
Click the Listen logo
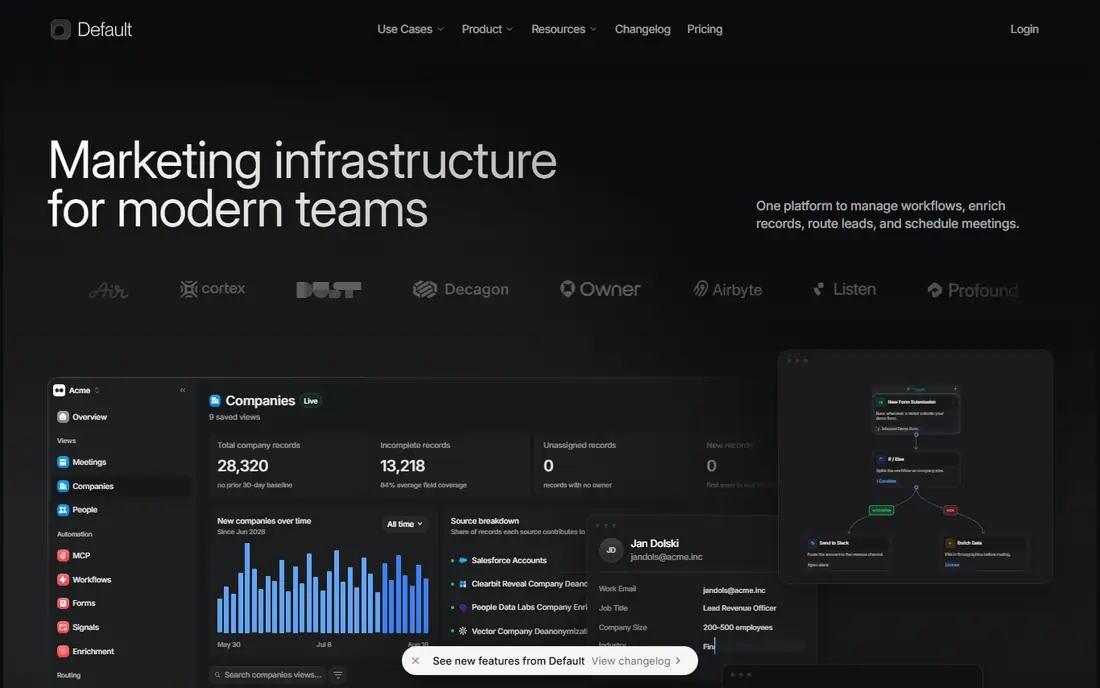point(844,289)
